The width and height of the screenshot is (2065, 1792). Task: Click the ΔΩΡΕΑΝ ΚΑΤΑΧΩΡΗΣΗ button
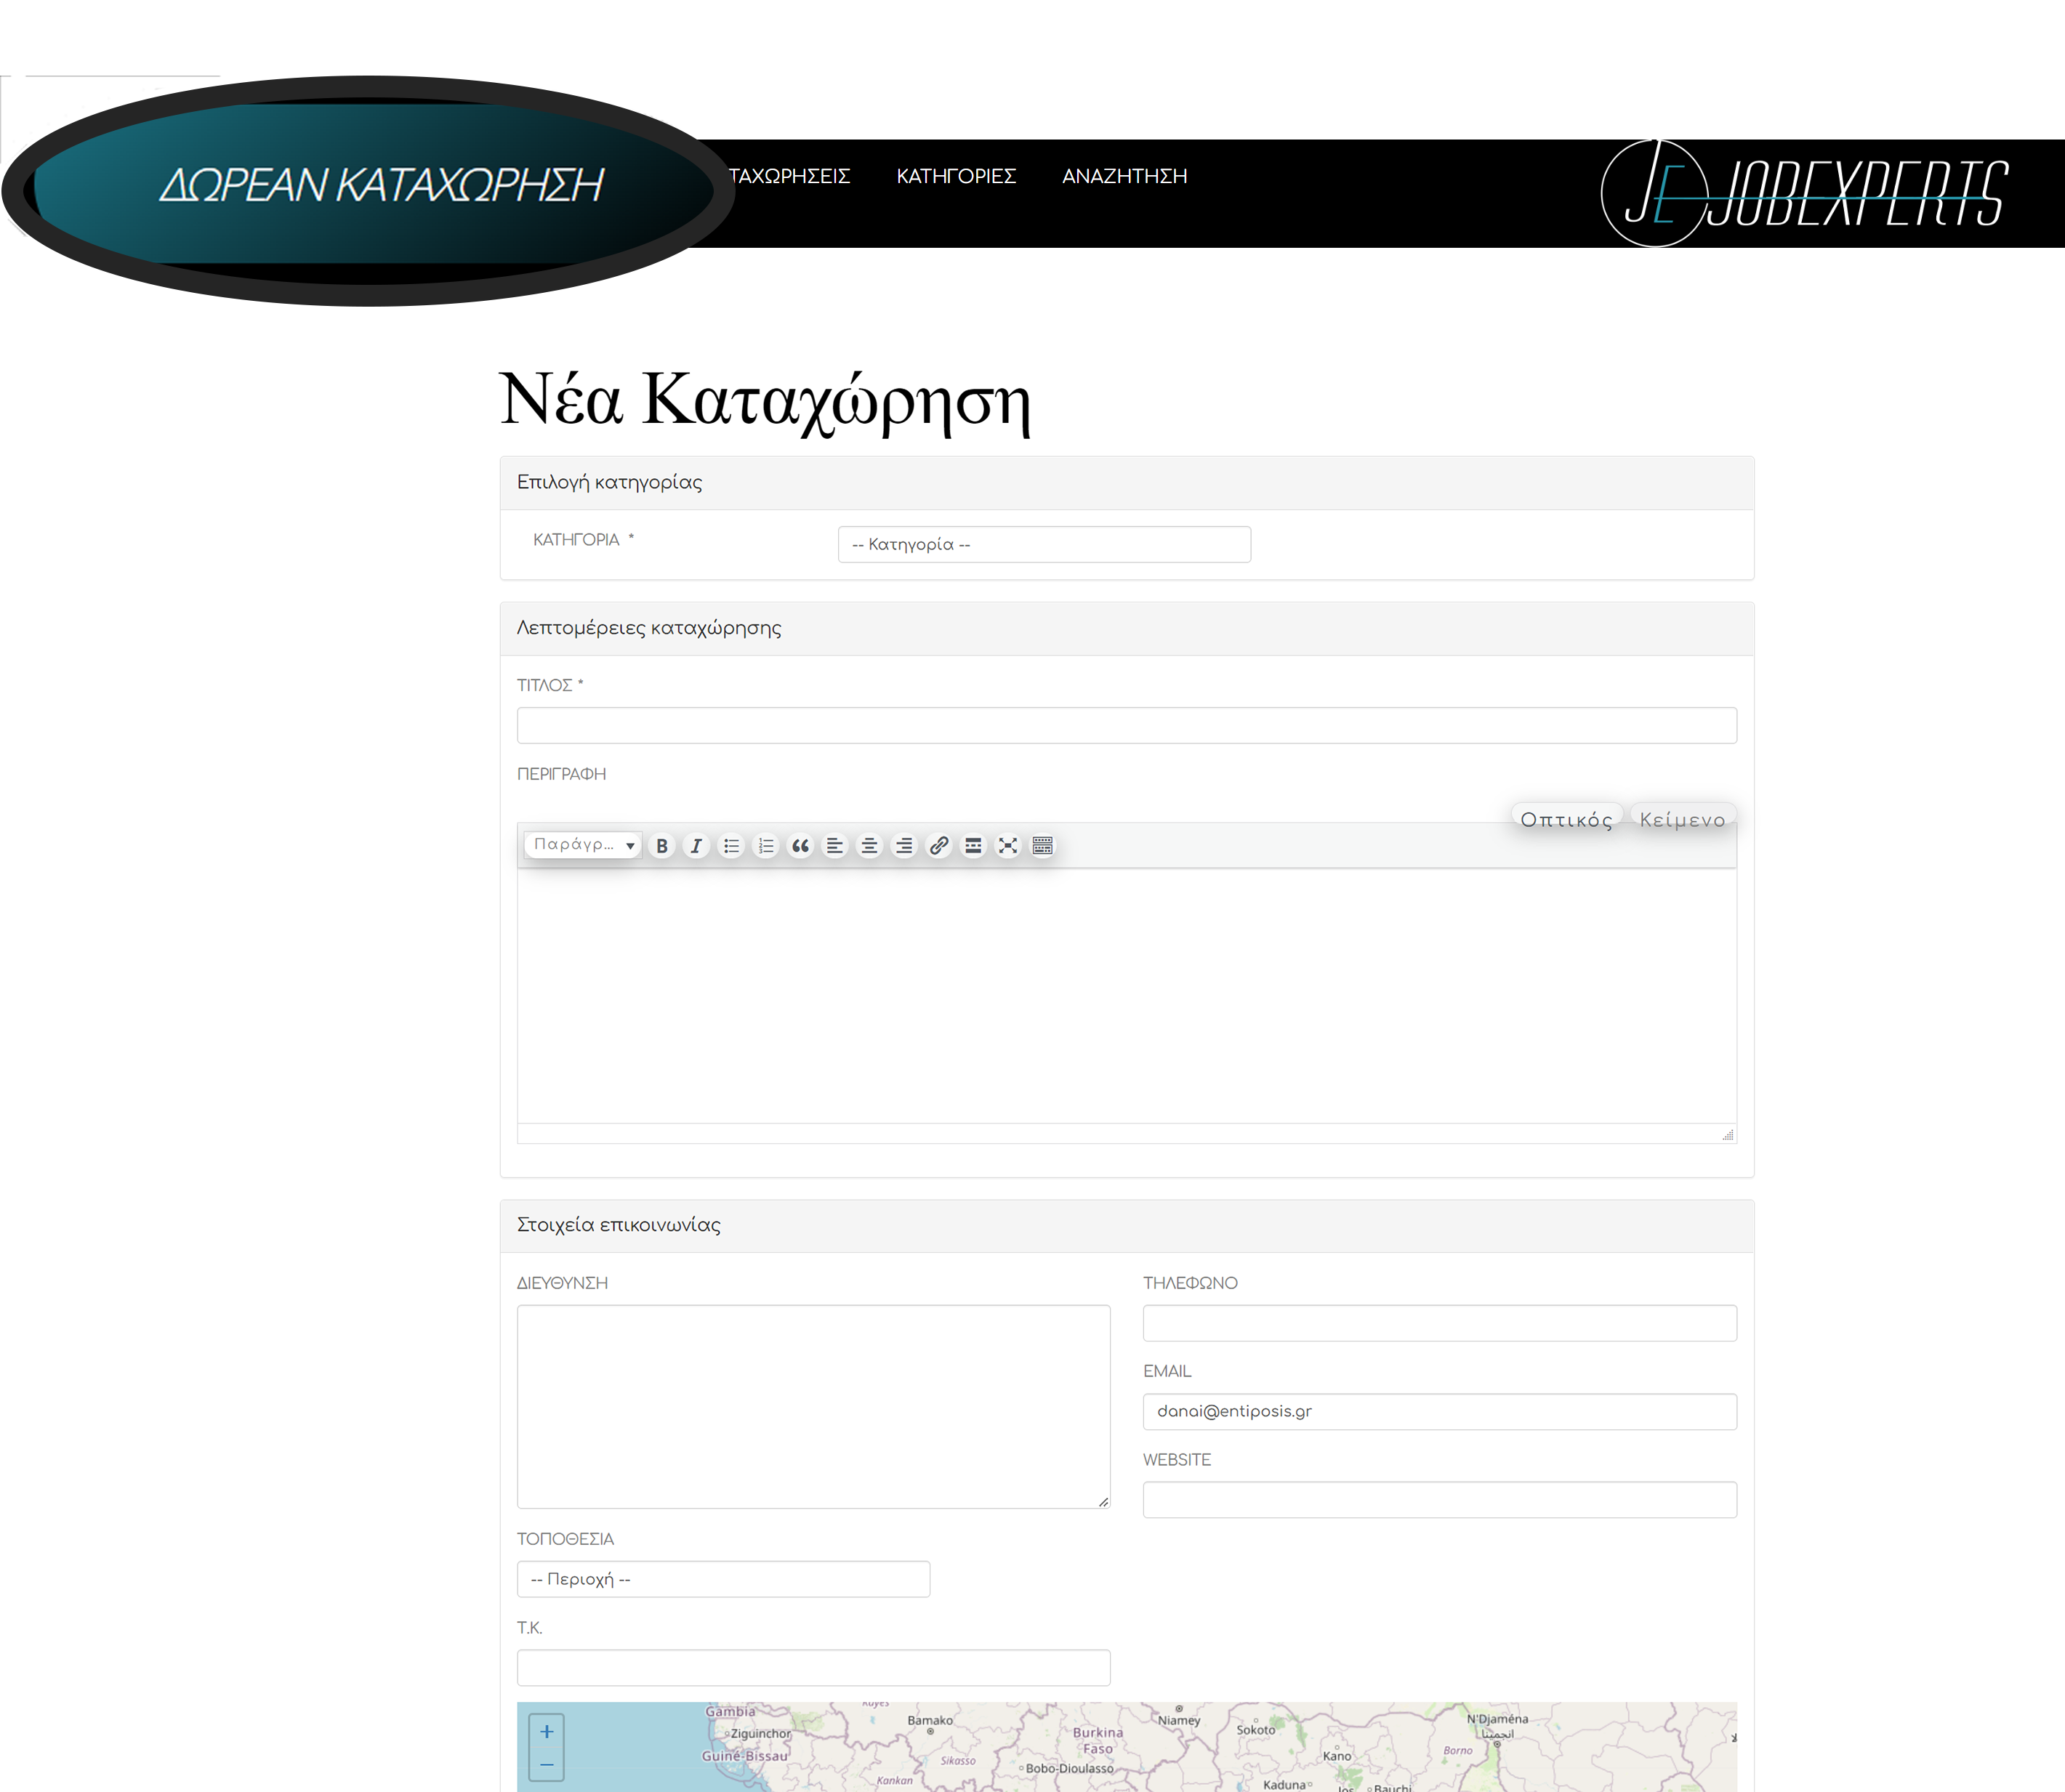380,185
